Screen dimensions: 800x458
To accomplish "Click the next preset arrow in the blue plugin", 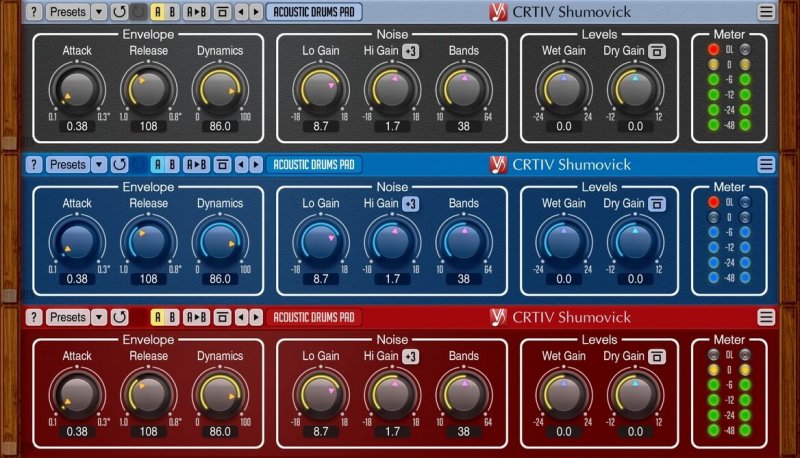I will 255,164.
